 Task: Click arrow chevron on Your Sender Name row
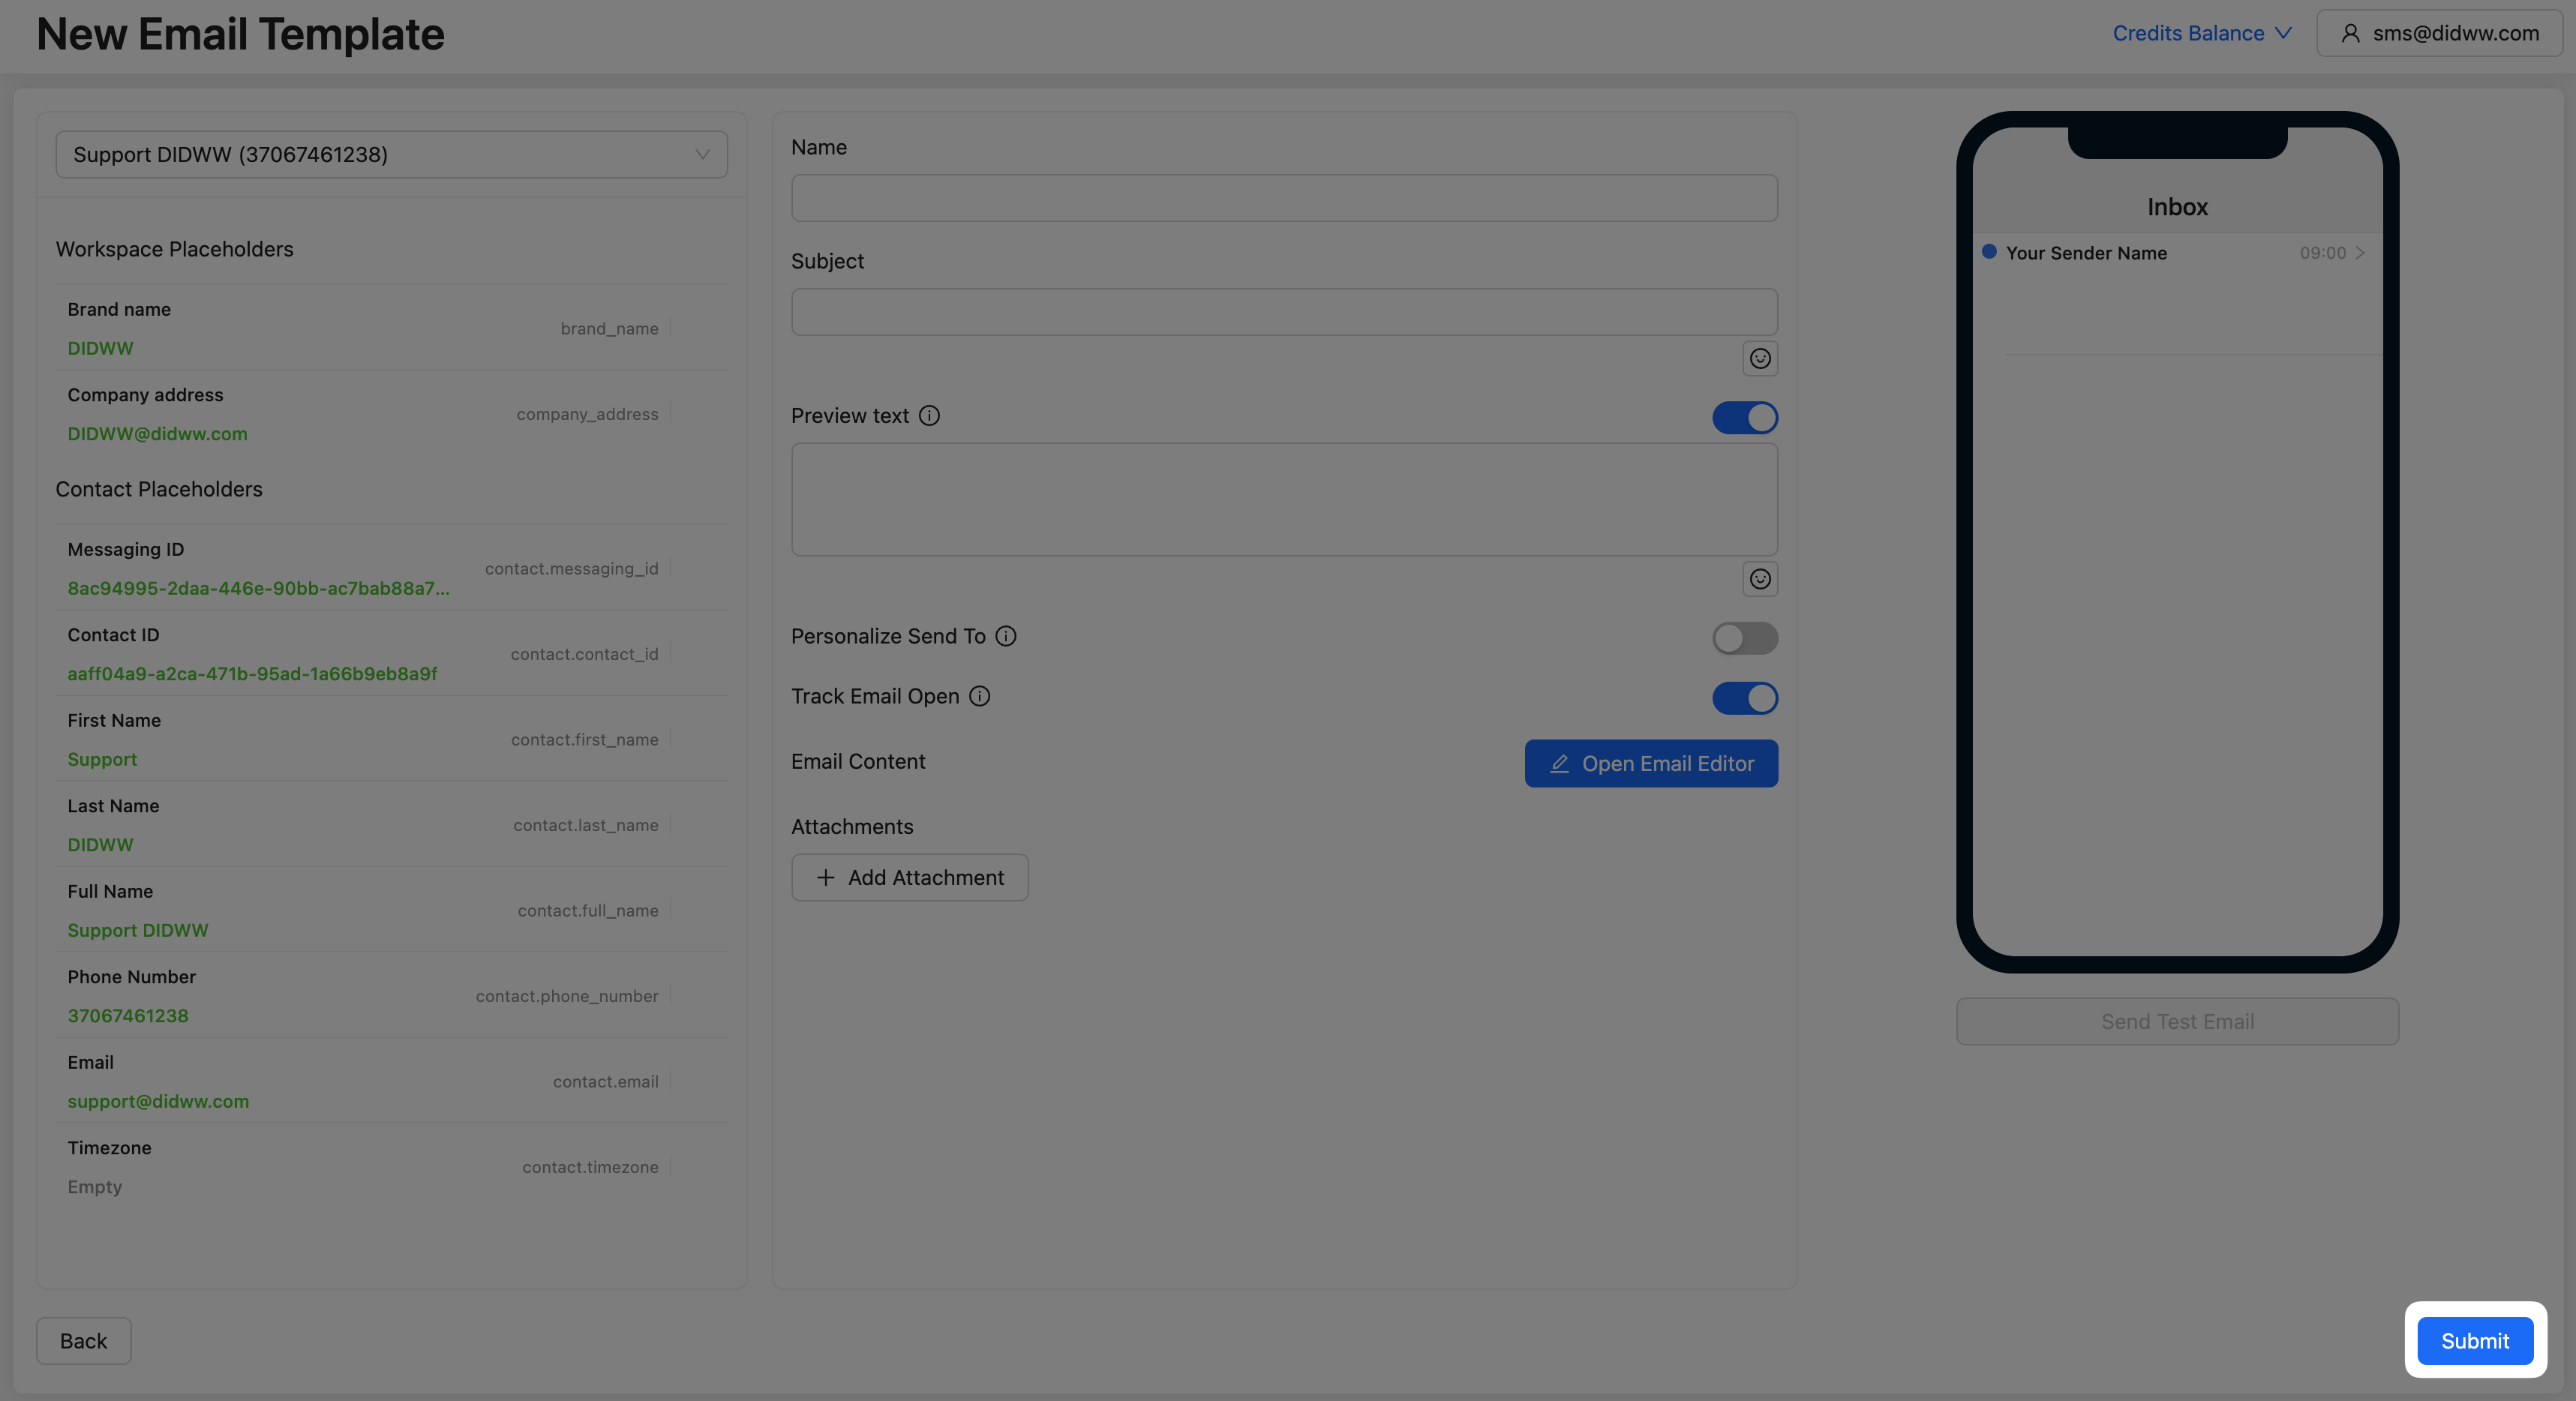point(2360,253)
